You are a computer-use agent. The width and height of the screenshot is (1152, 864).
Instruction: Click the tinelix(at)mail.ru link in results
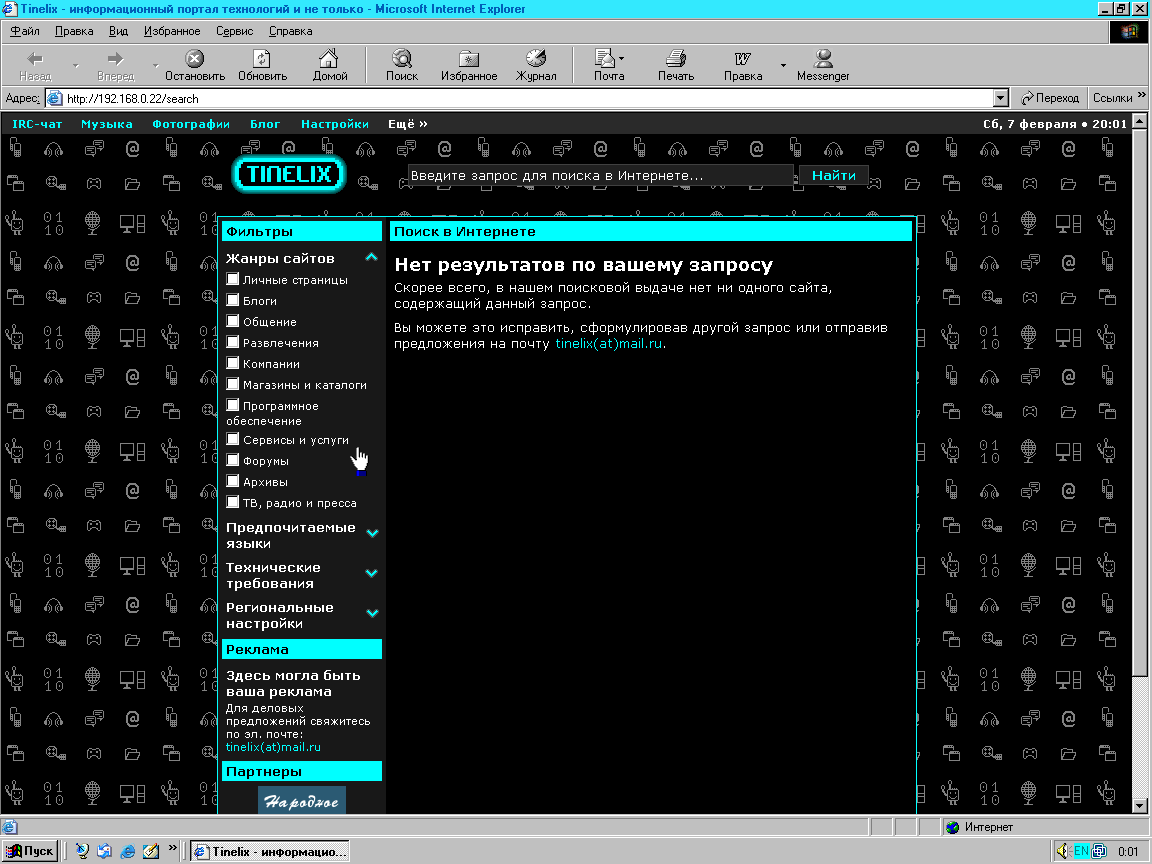[609, 344]
